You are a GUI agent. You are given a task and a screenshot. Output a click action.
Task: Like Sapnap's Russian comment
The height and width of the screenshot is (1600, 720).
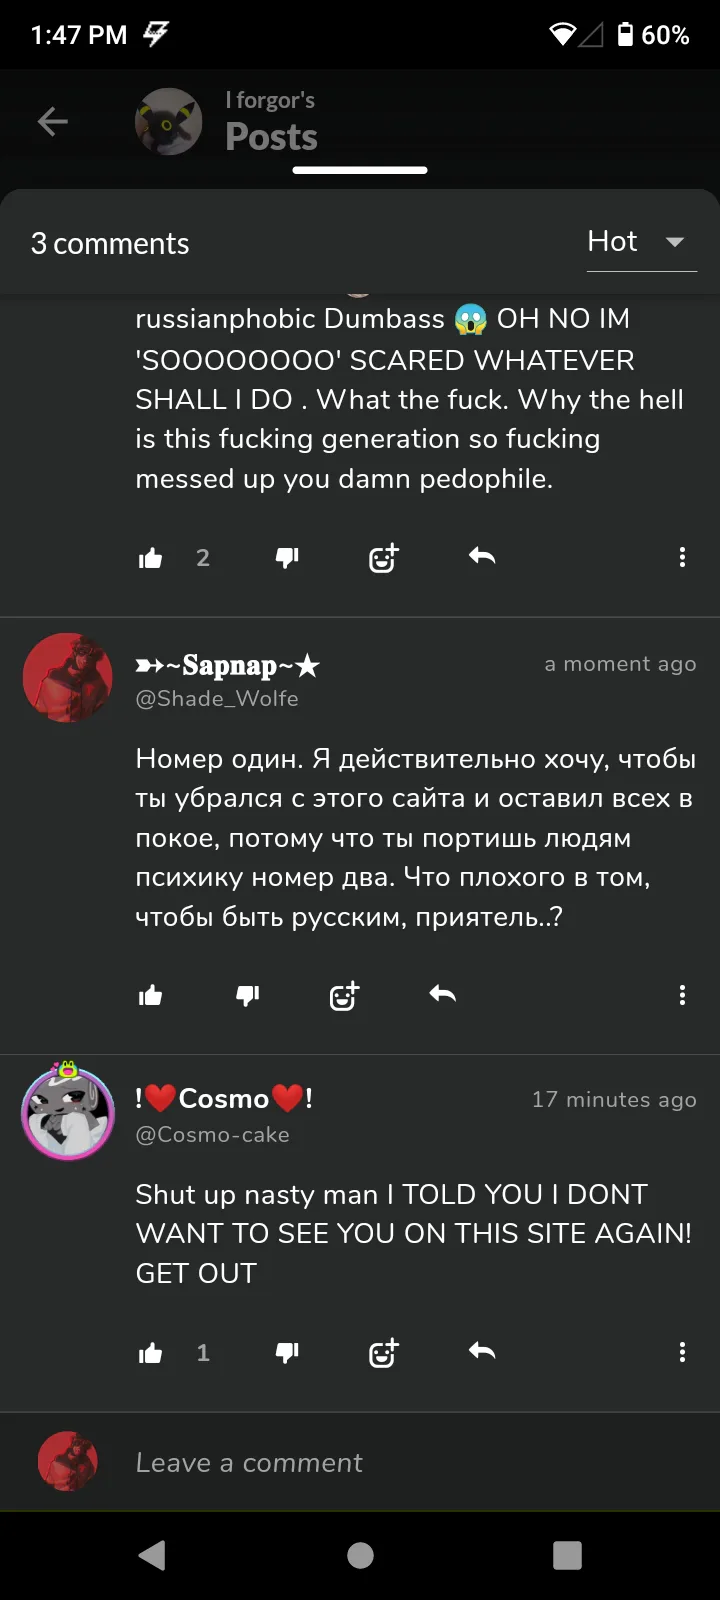150,995
